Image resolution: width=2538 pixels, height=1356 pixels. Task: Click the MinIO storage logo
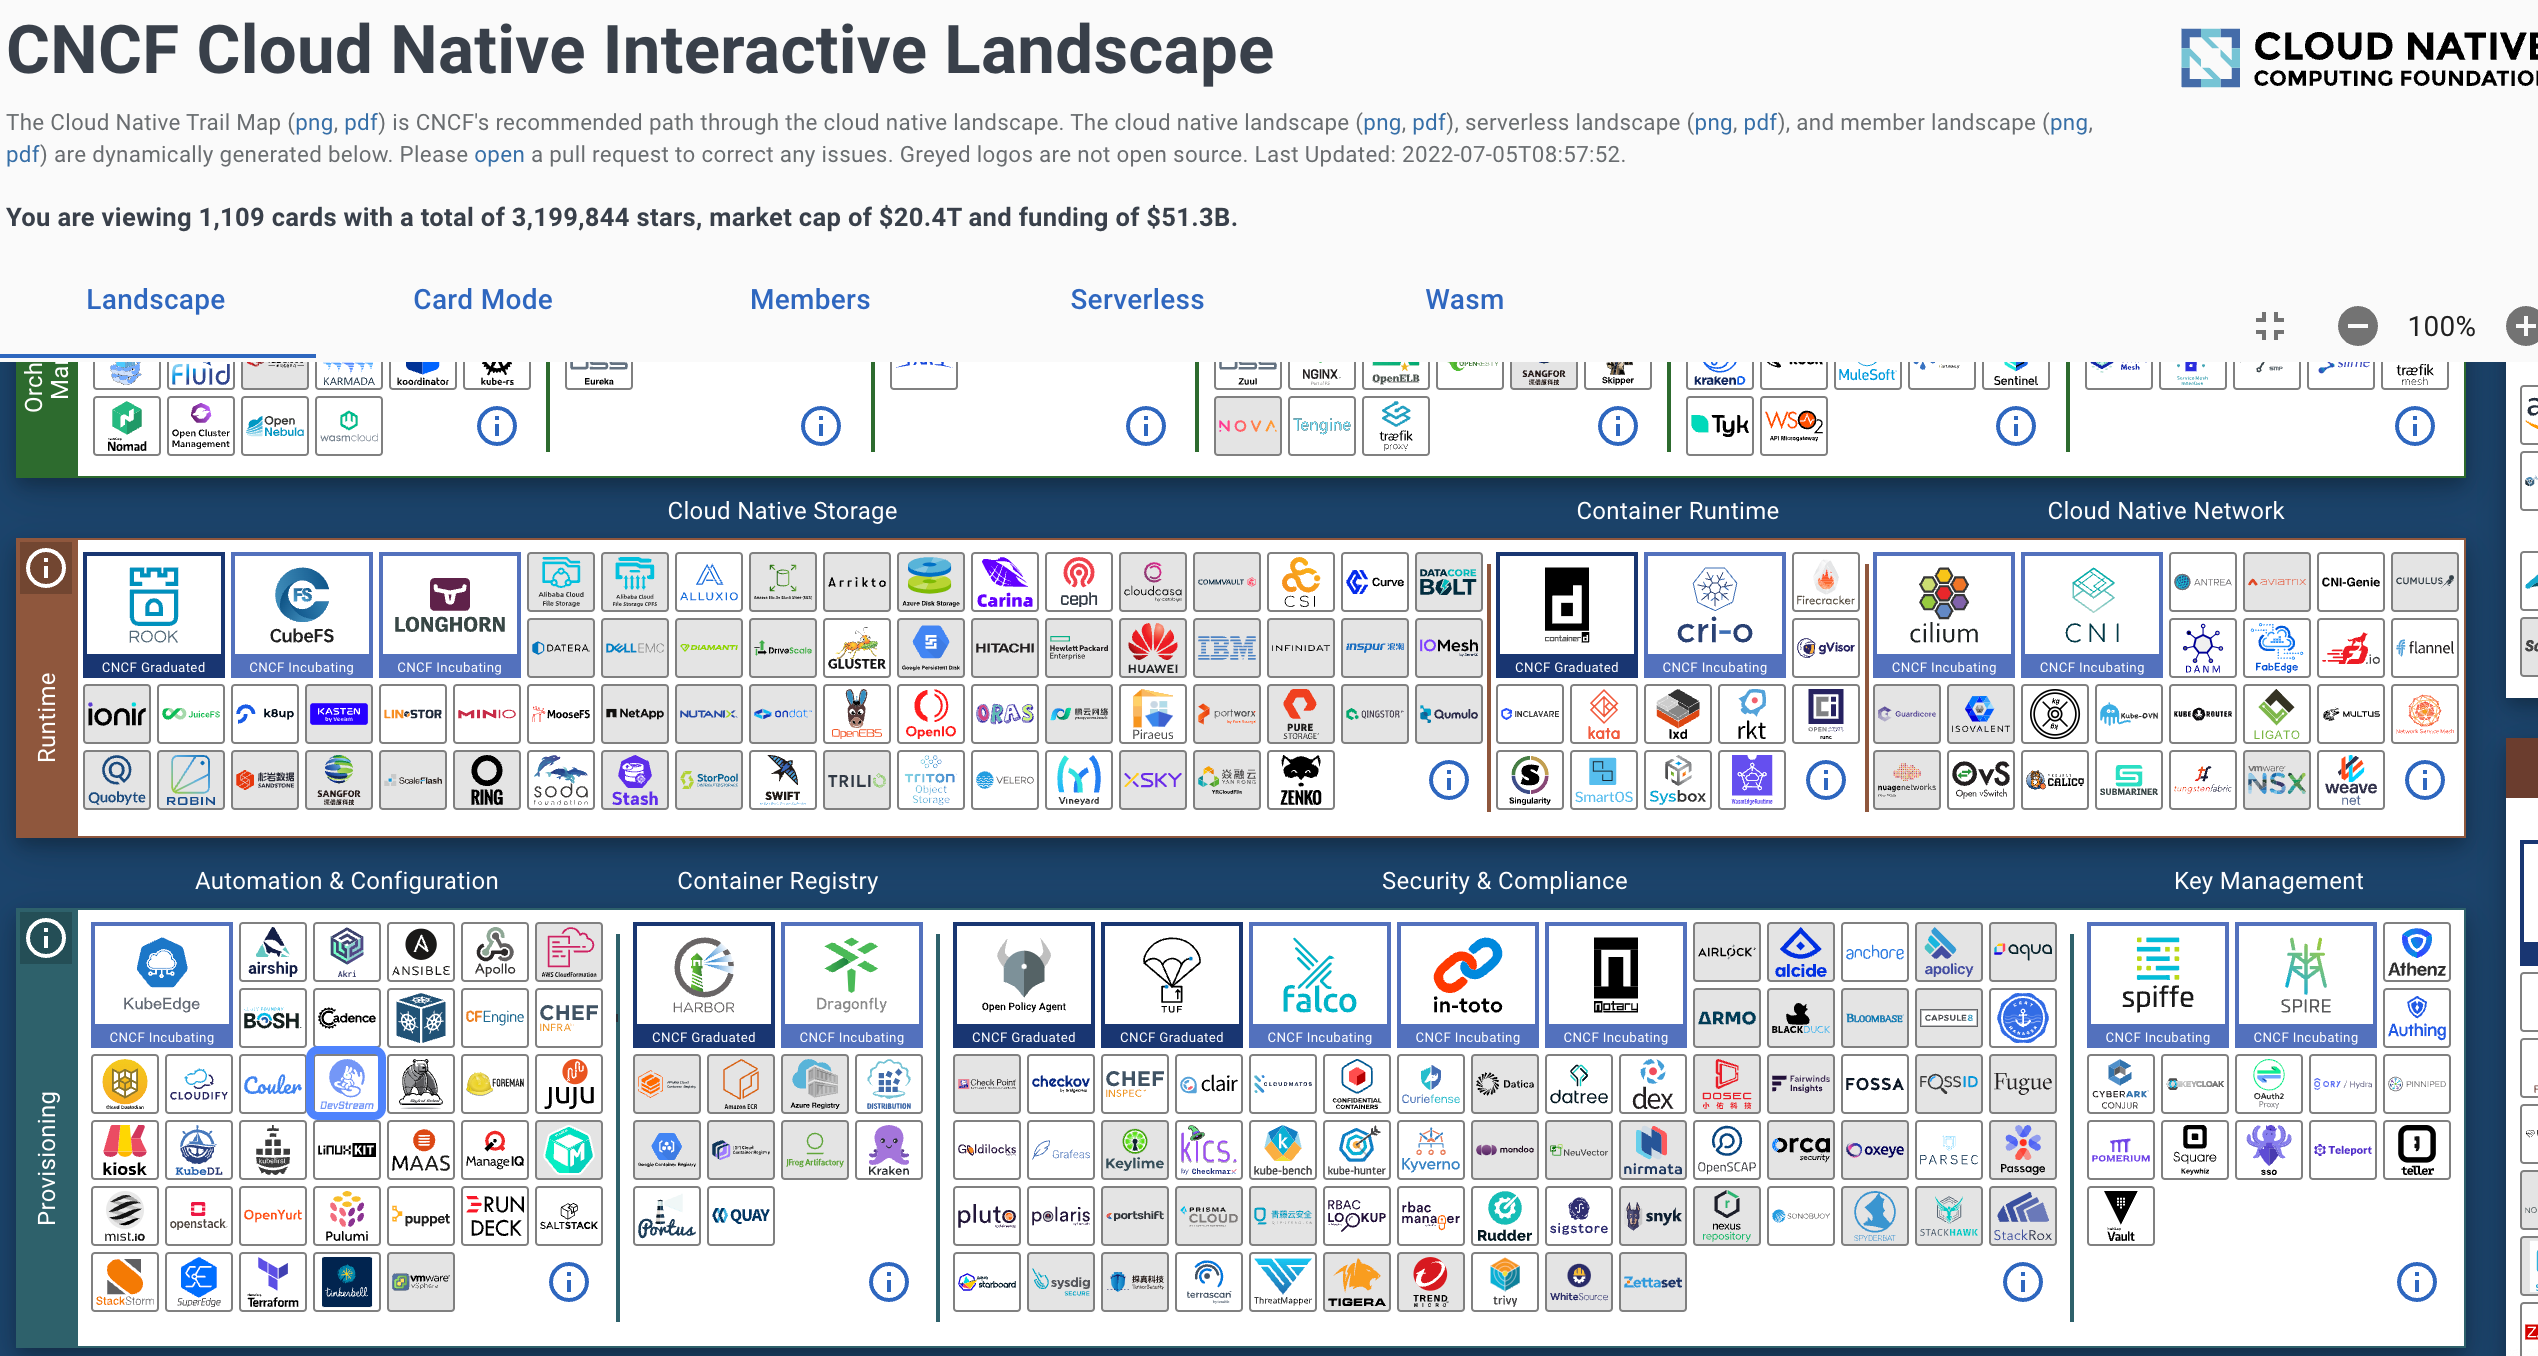[486, 714]
